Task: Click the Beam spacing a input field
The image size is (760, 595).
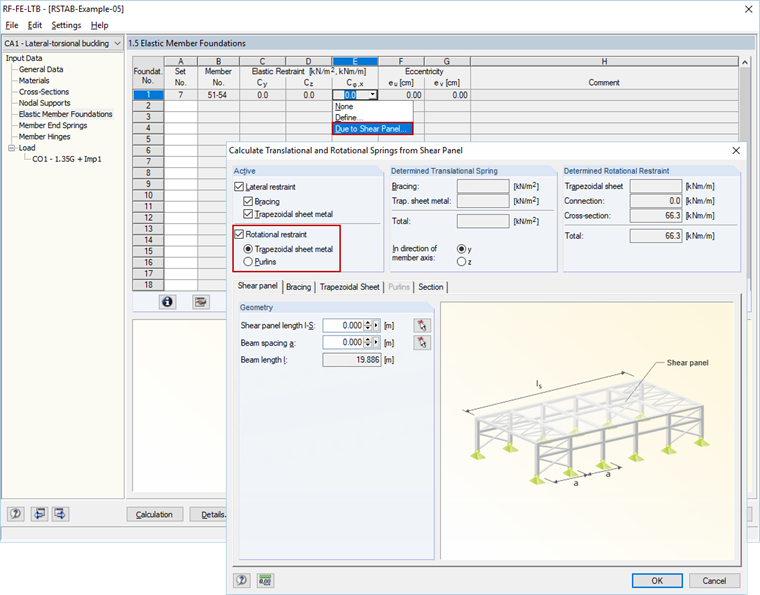Action: pos(343,343)
